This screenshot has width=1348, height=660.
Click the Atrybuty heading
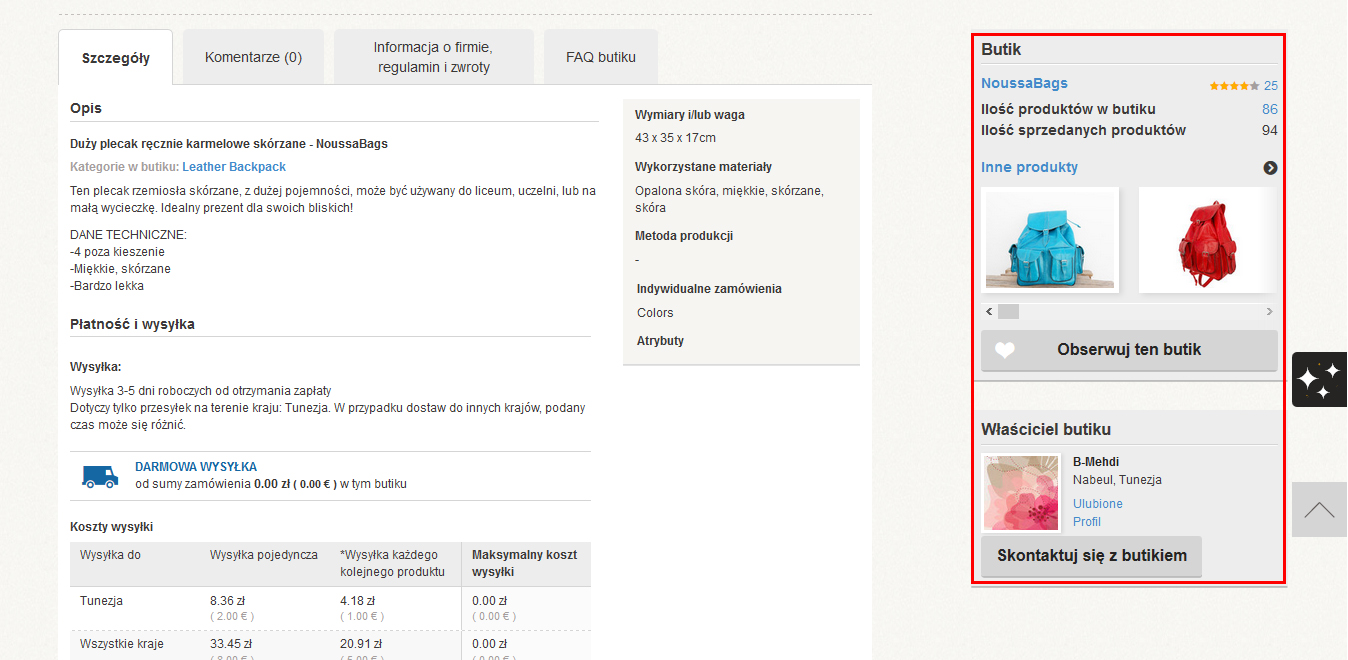tap(660, 341)
